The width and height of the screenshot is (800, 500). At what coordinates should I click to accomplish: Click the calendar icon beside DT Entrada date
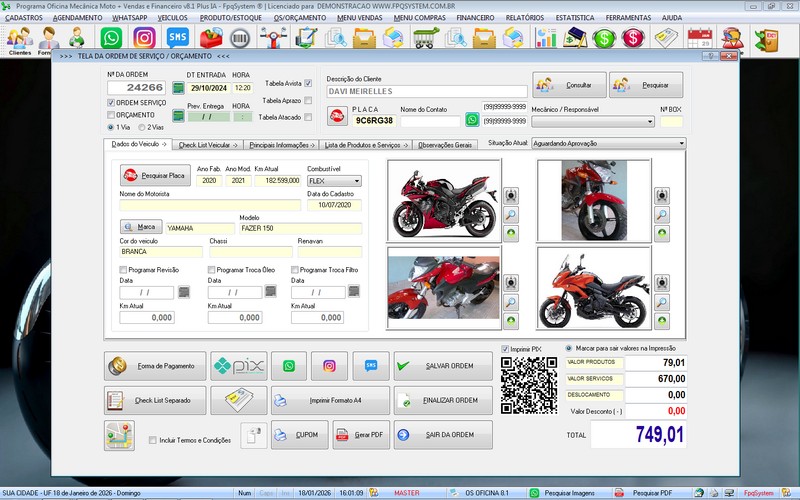point(179,88)
